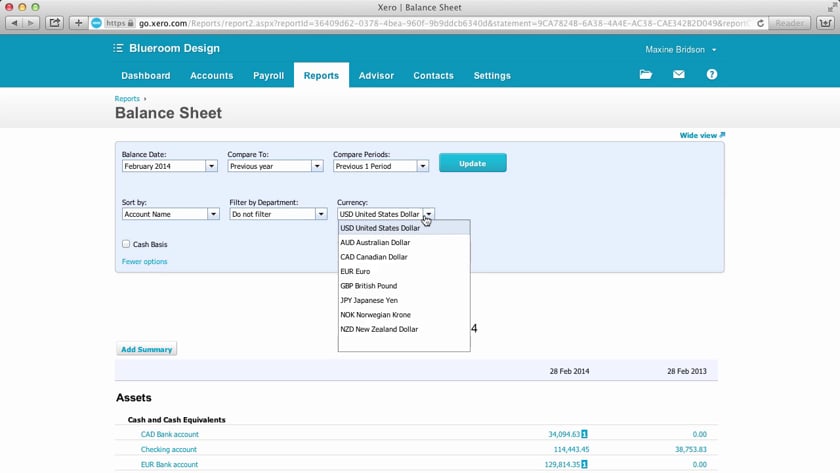Screen dimensions: 840x473
Task: Select AUD Australian Dollar option
Action: coord(404,242)
